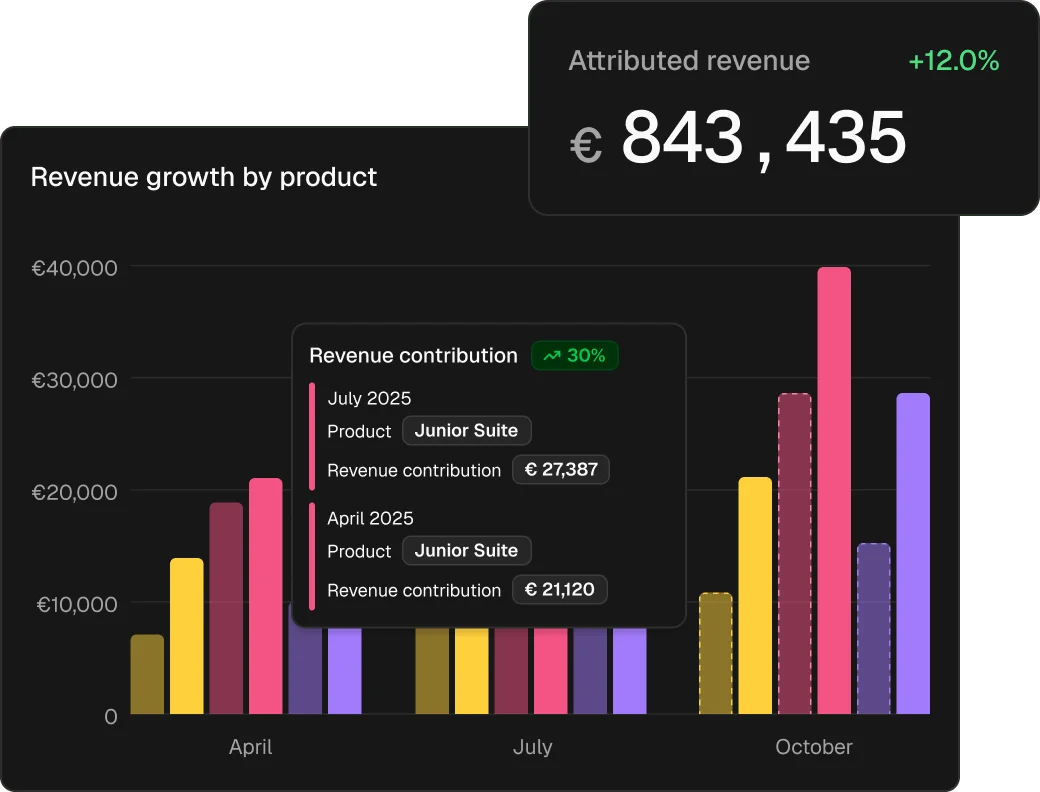1040x792 pixels.
Task: Click the Revenue contribution tooltip title
Action: 413,356
